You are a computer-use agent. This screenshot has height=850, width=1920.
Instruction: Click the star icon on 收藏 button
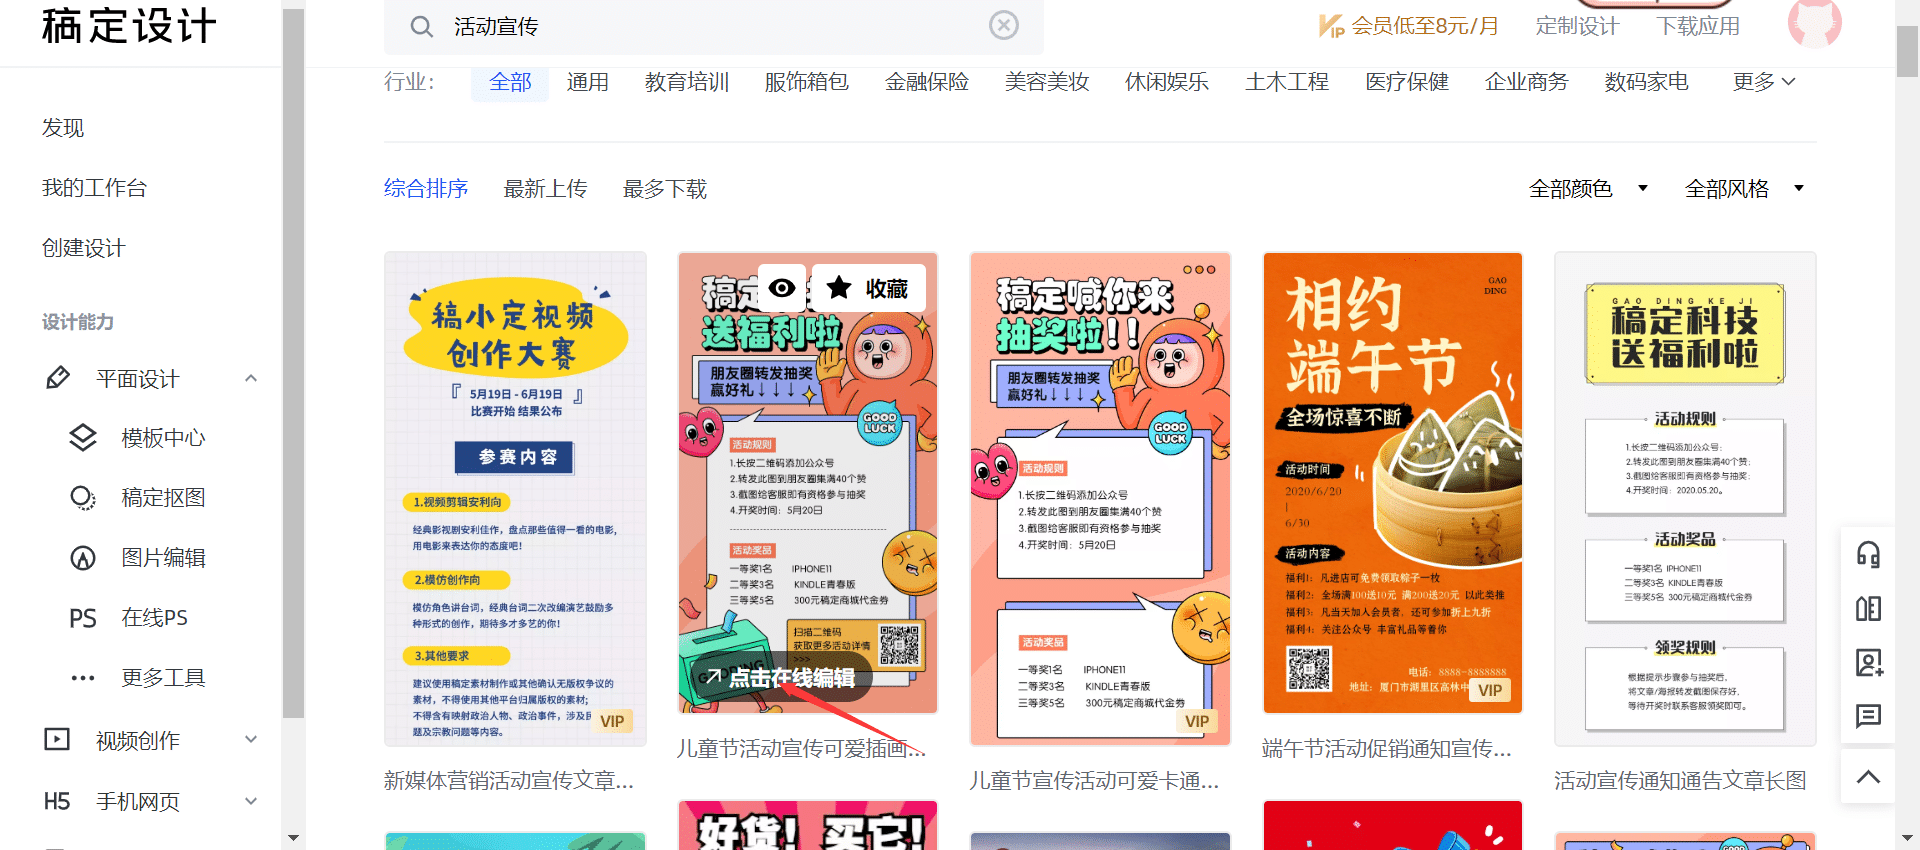pos(839,288)
